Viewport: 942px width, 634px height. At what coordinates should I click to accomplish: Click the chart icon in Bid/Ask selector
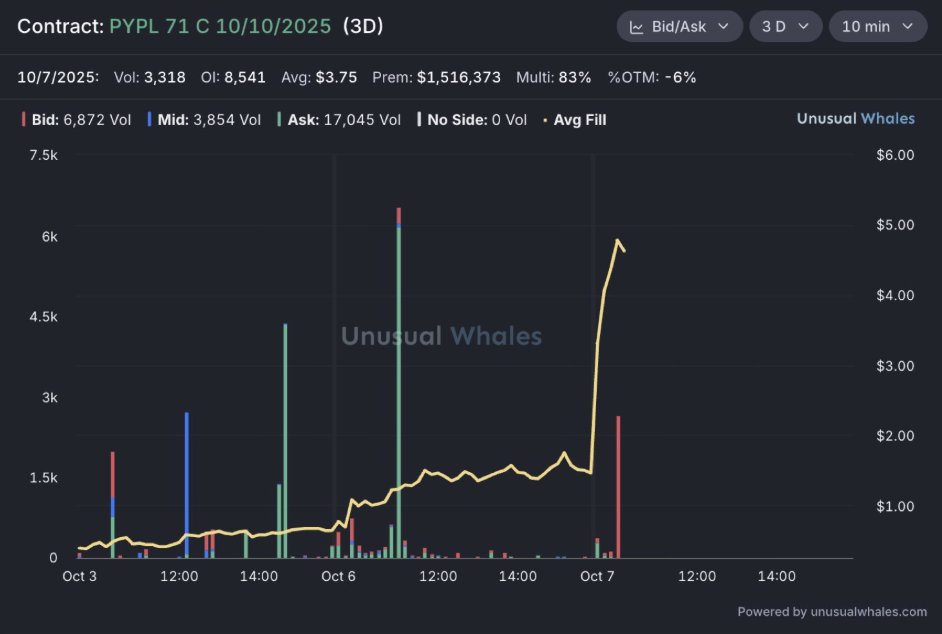pos(637,27)
